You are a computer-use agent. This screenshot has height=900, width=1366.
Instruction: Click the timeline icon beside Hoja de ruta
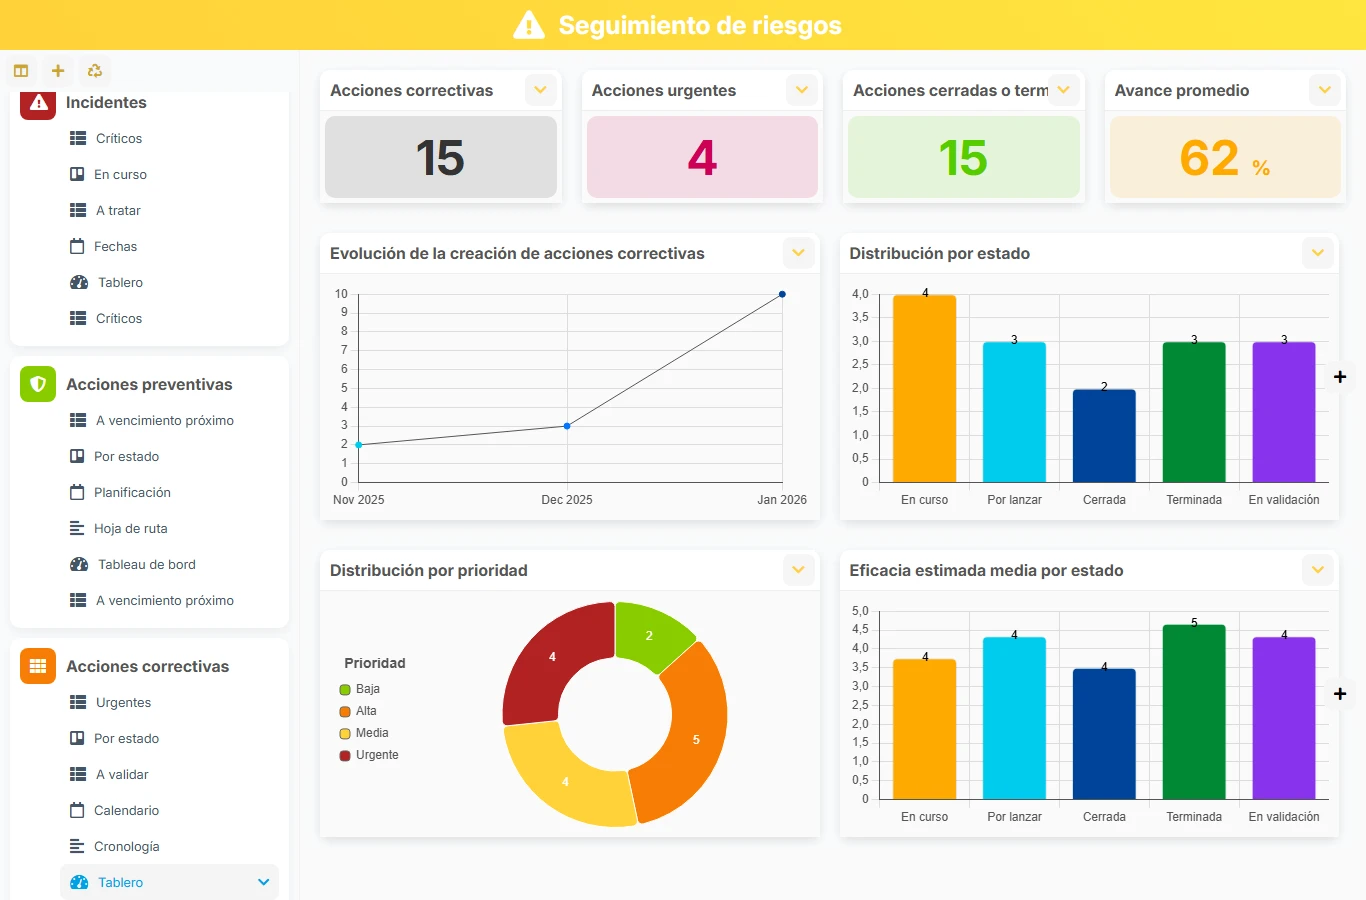[77, 528]
